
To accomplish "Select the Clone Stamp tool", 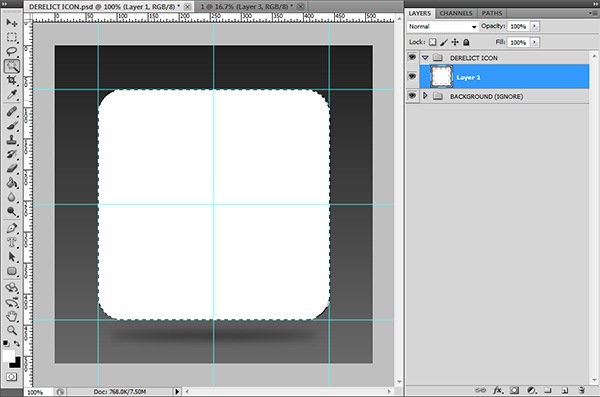I will (11, 140).
